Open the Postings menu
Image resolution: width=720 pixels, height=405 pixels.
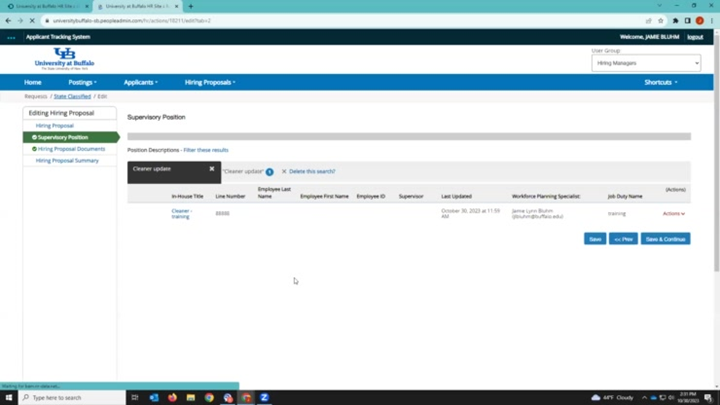(x=82, y=82)
